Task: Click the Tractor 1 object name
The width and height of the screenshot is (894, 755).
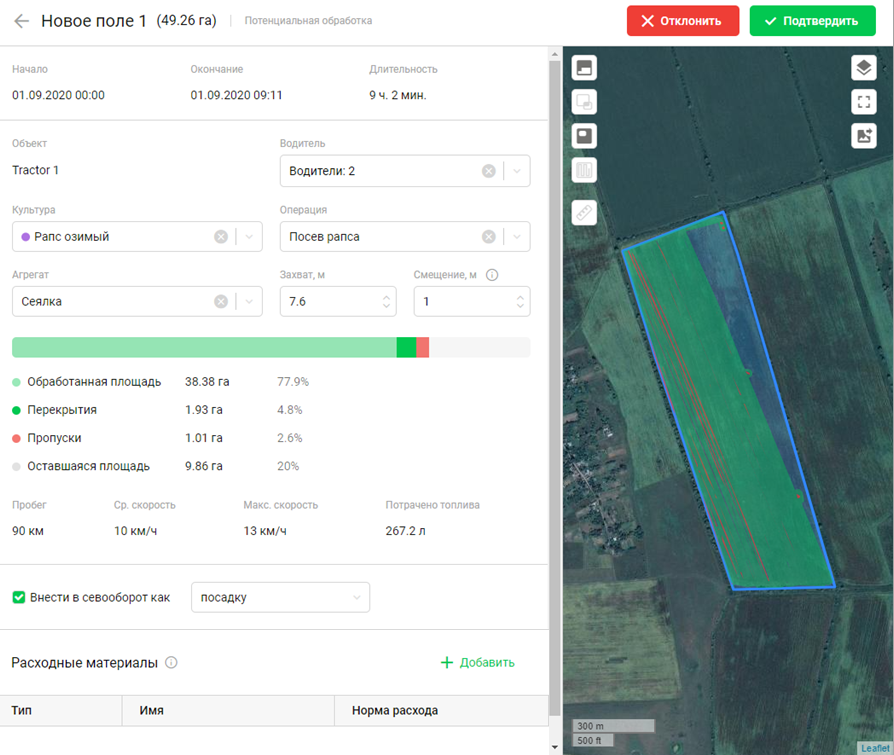Action: (35, 170)
